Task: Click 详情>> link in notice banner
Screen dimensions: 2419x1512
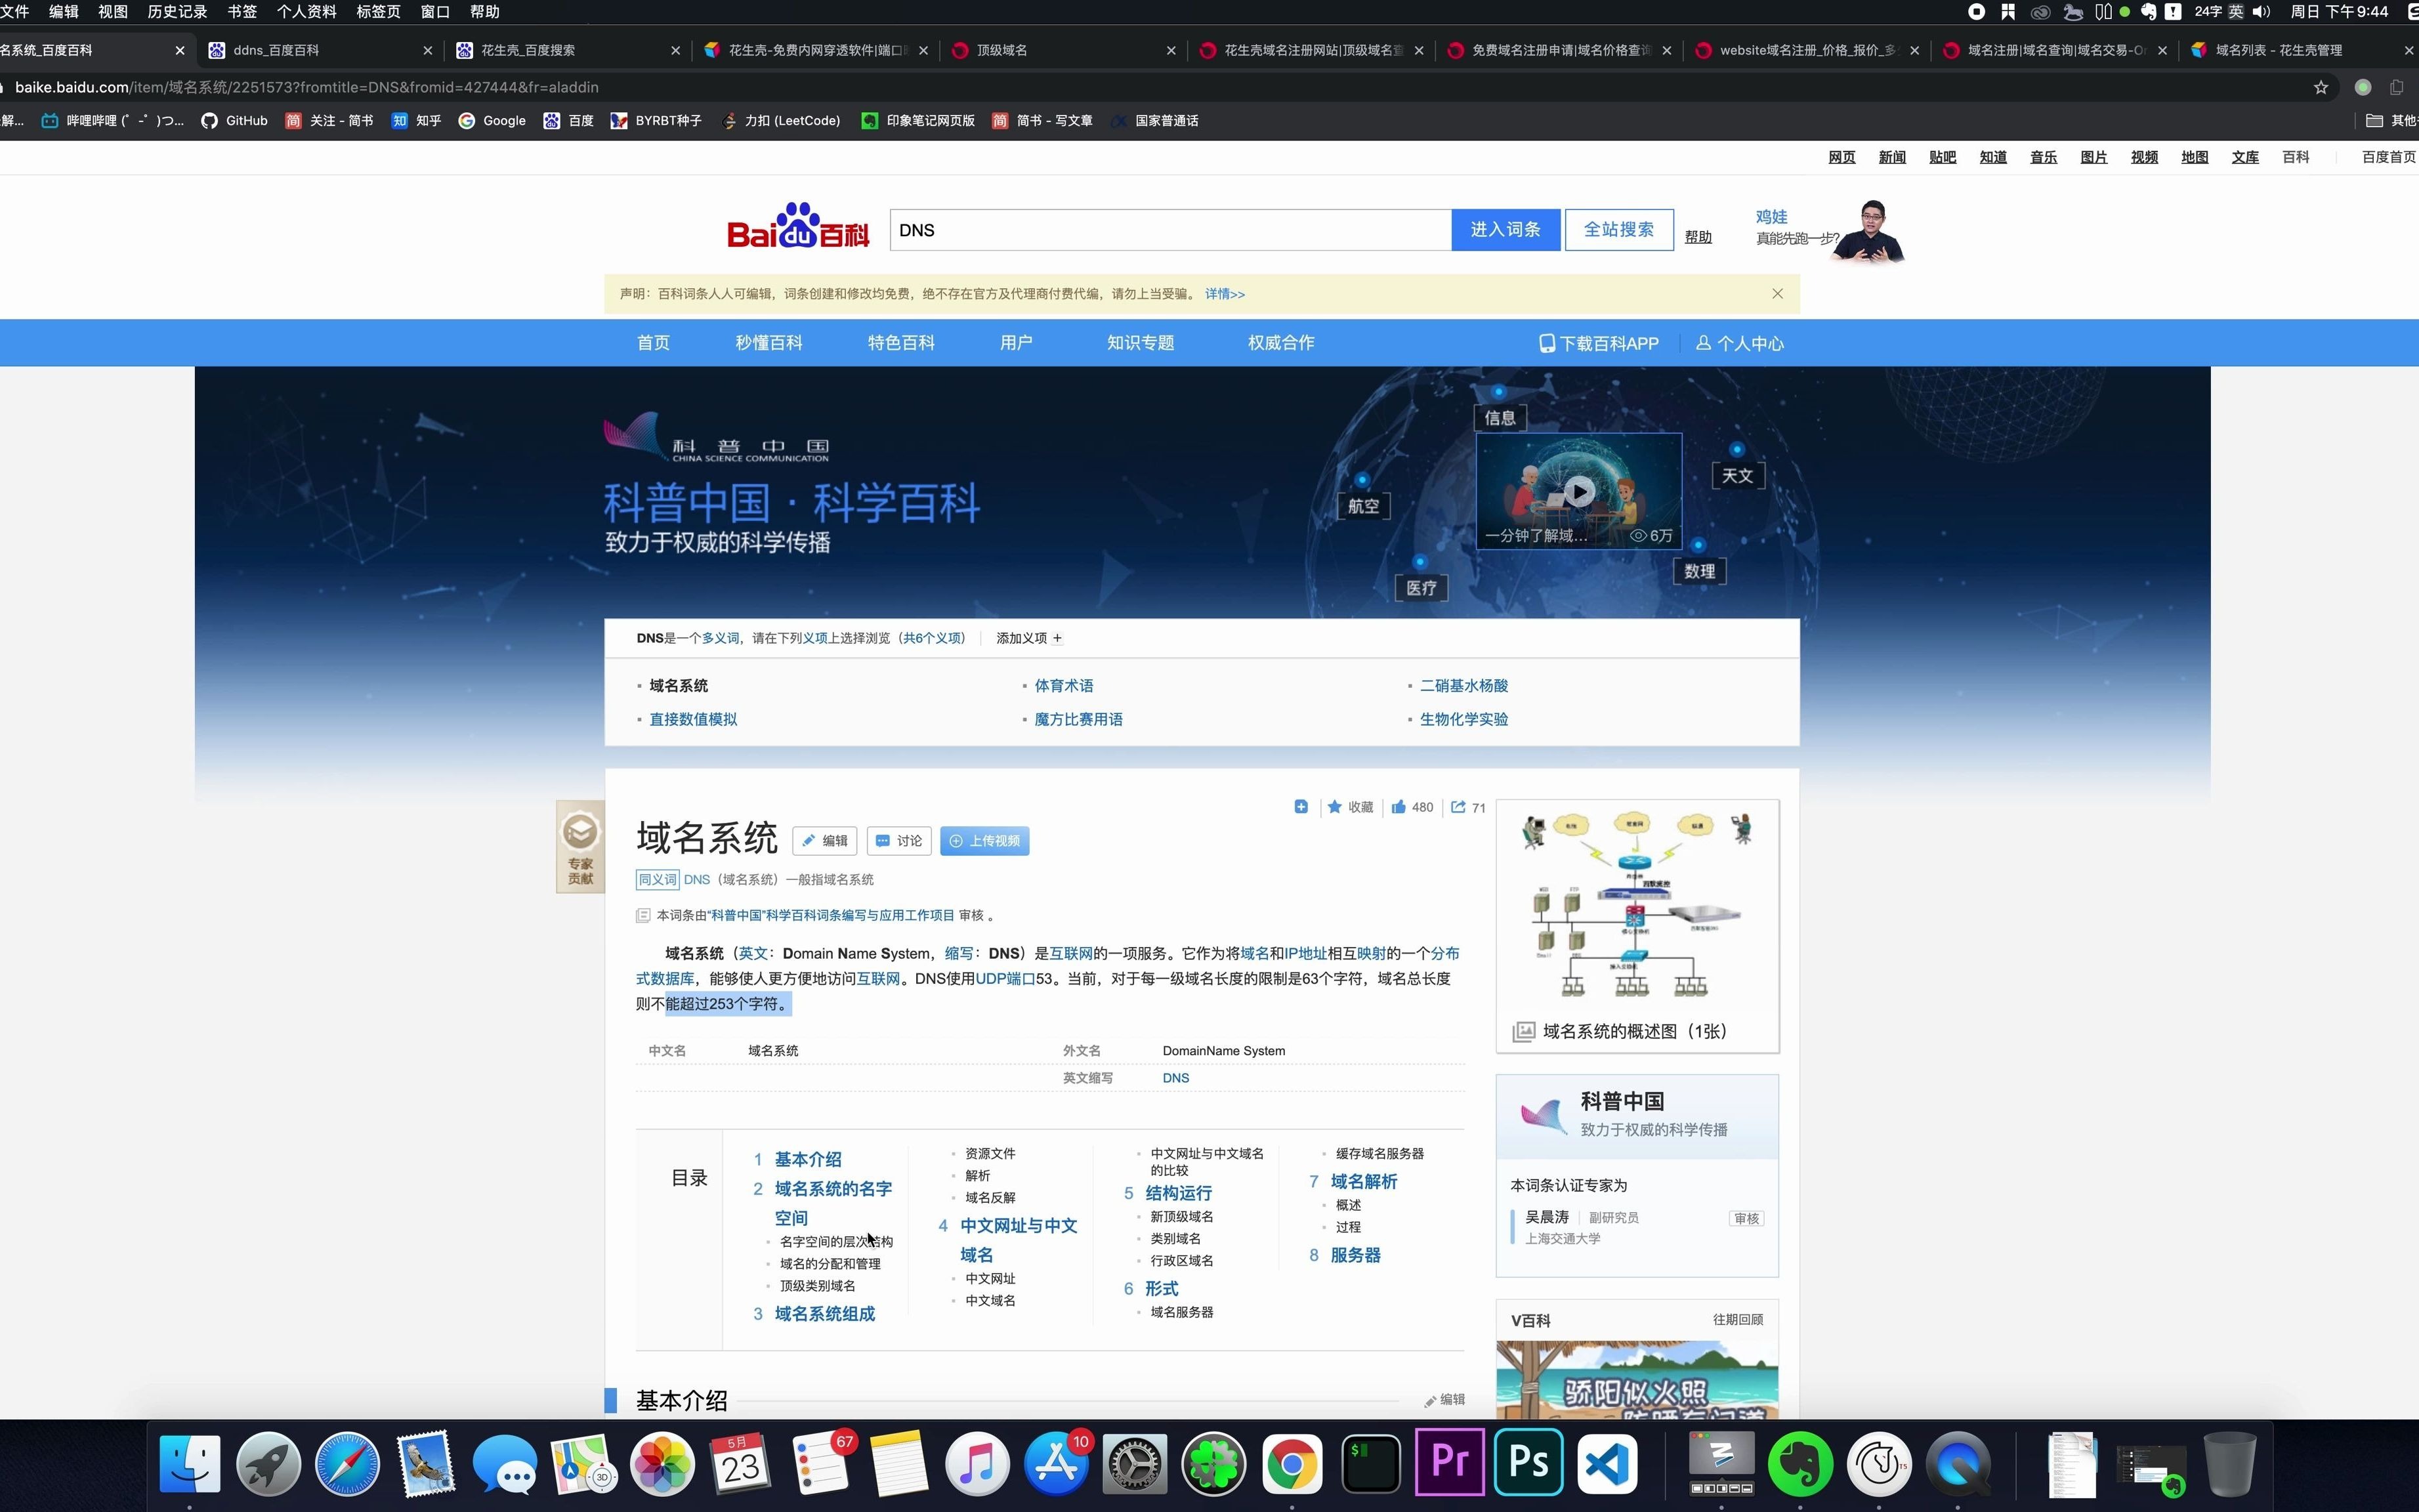Action: pyautogui.click(x=1225, y=294)
